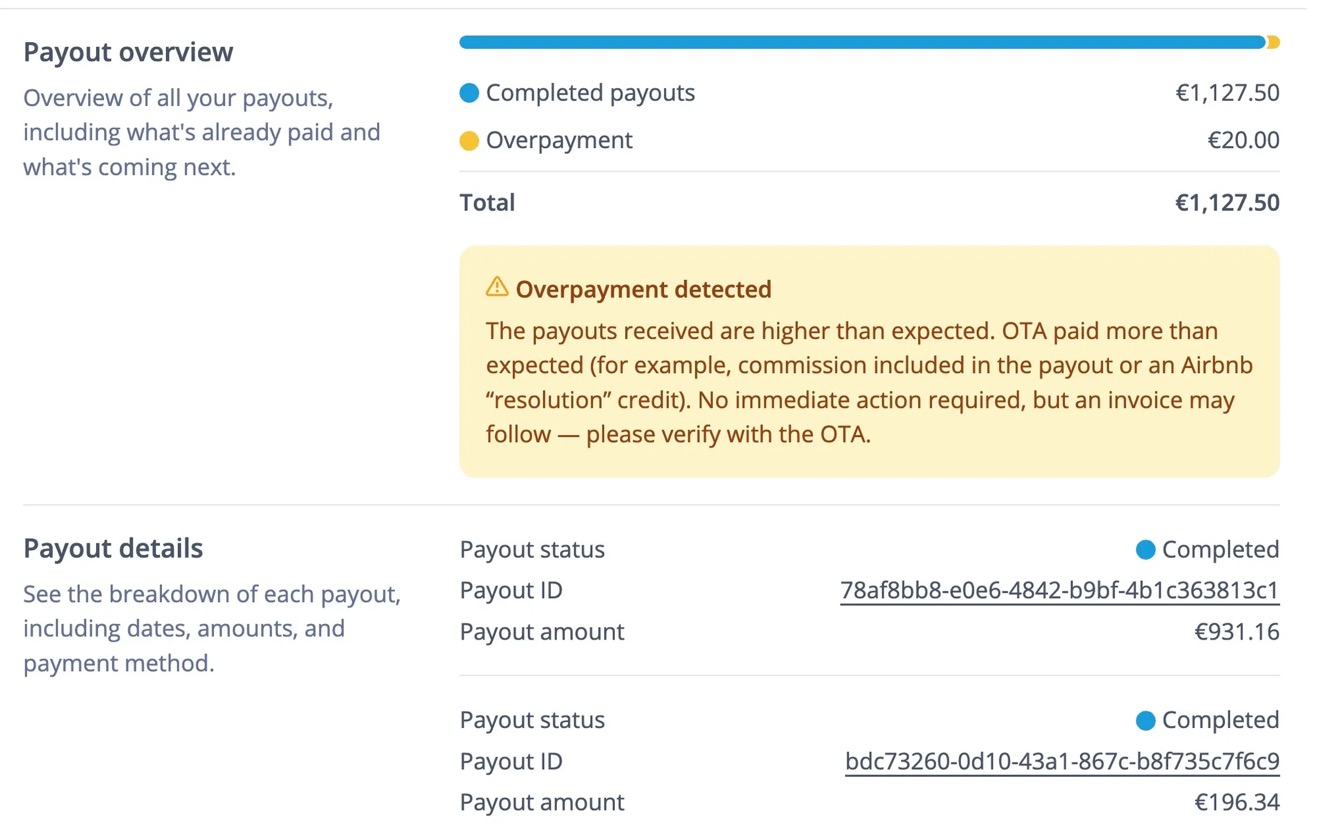Click the blue dot beside Completed payouts
Viewport: 1334px width, 832px height.
tap(469, 93)
